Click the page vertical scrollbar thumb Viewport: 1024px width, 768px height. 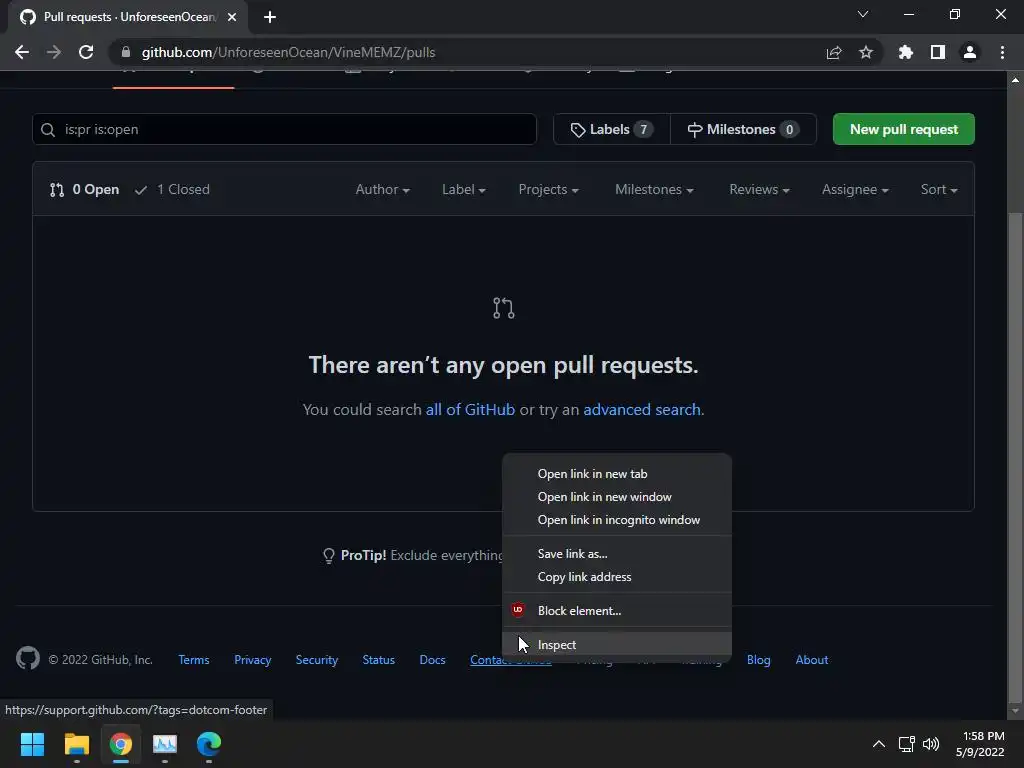tap(1015, 456)
